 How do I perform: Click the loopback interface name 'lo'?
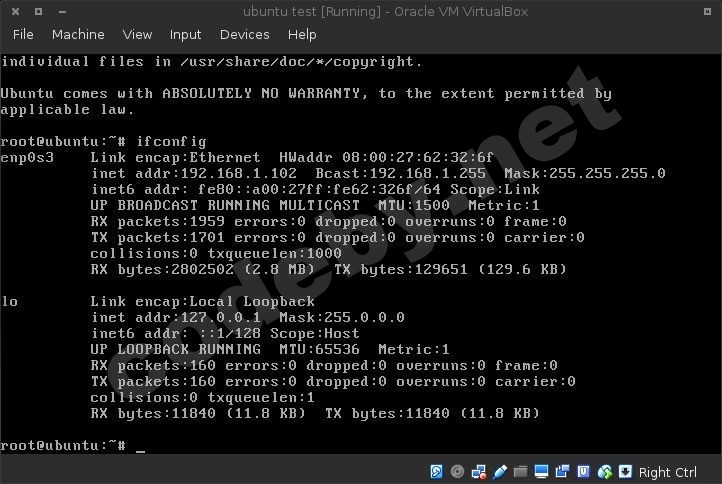(9, 302)
